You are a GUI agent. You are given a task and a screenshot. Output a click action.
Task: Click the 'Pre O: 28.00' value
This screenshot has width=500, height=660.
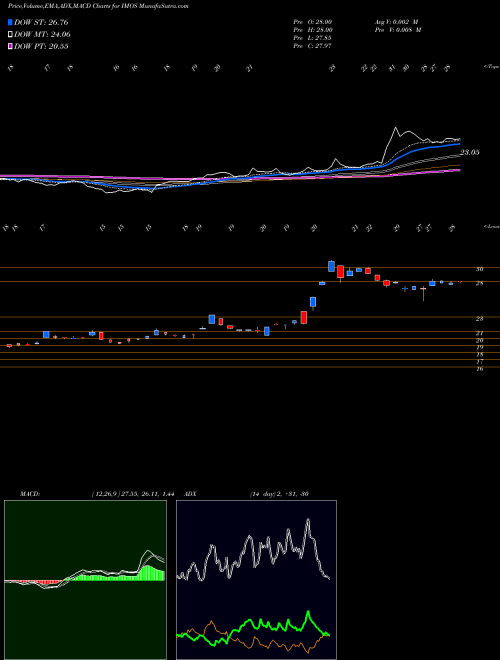(313, 22)
